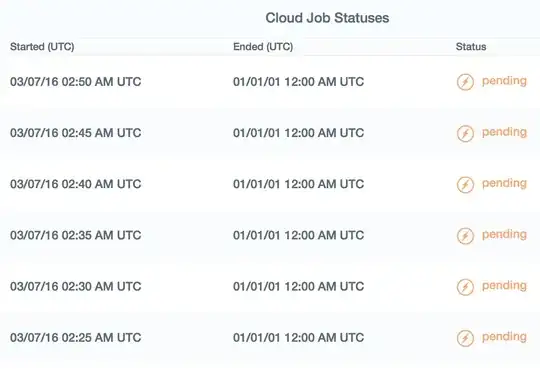Click pending lightning icon for 02:30 AM job
The image size is (540, 369).
465,287
